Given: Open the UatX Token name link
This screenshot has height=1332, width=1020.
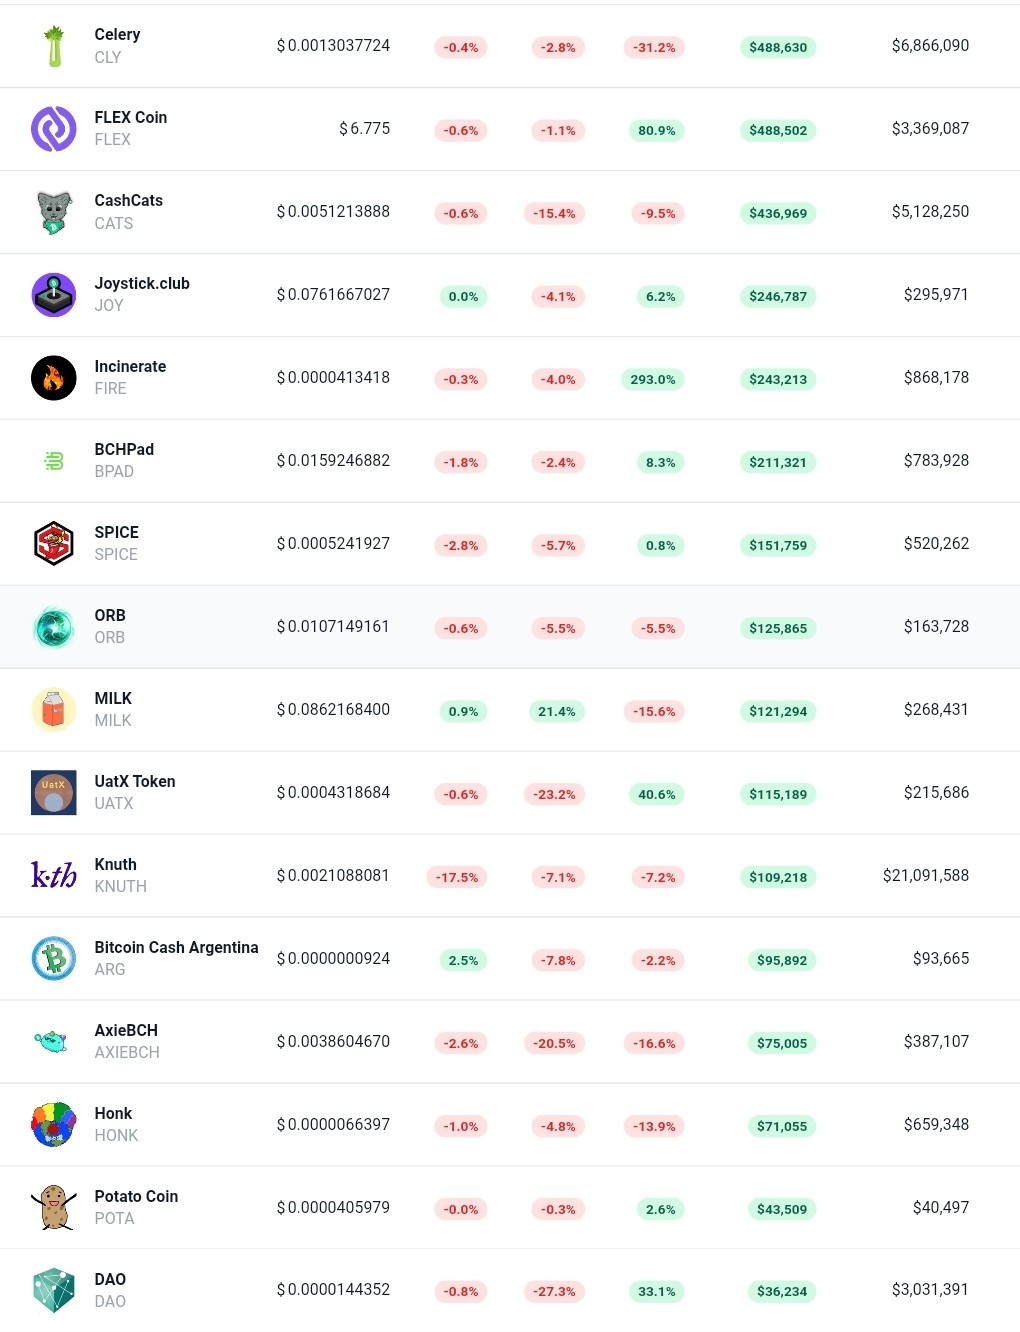Looking at the screenshot, I should (x=135, y=782).
